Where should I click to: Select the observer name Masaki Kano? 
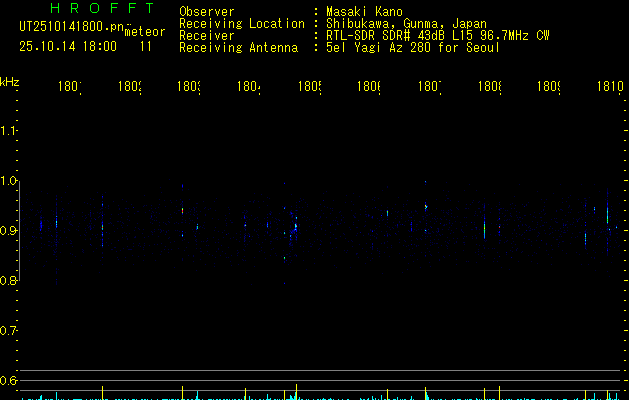pos(364,12)
